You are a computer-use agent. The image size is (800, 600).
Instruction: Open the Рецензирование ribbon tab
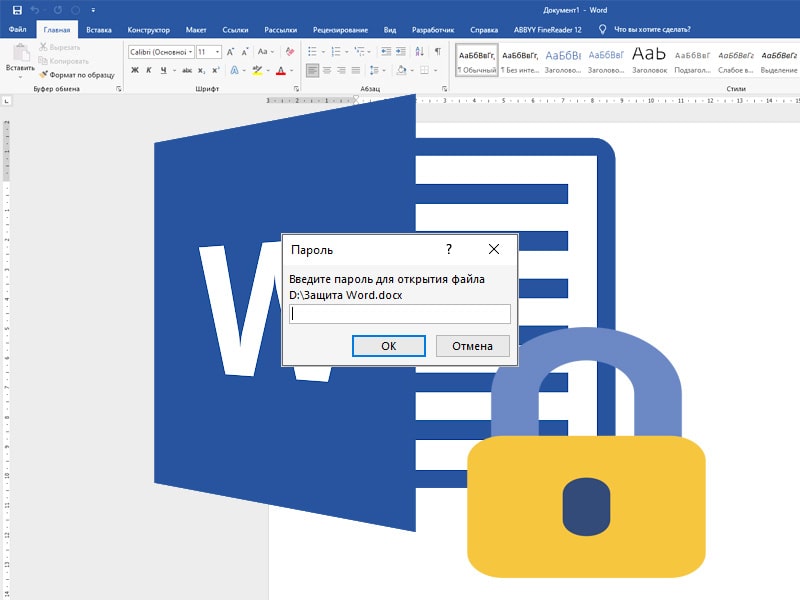tap(340, 30)
